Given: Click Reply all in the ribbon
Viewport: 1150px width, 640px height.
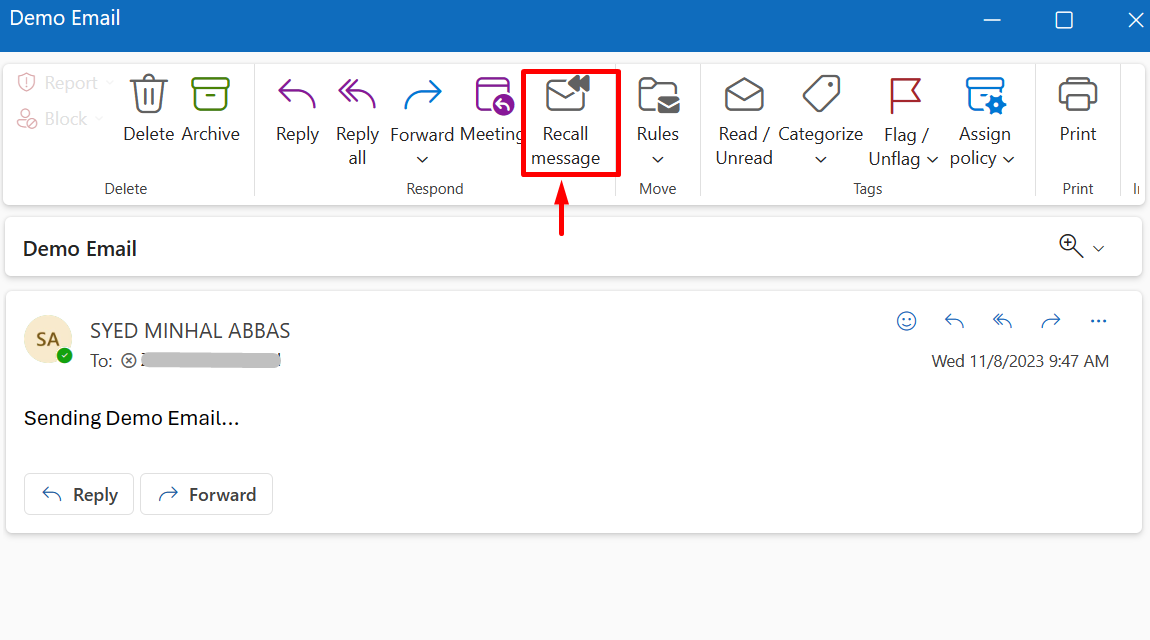Looking at the screenshot, I should pos(357,95).
